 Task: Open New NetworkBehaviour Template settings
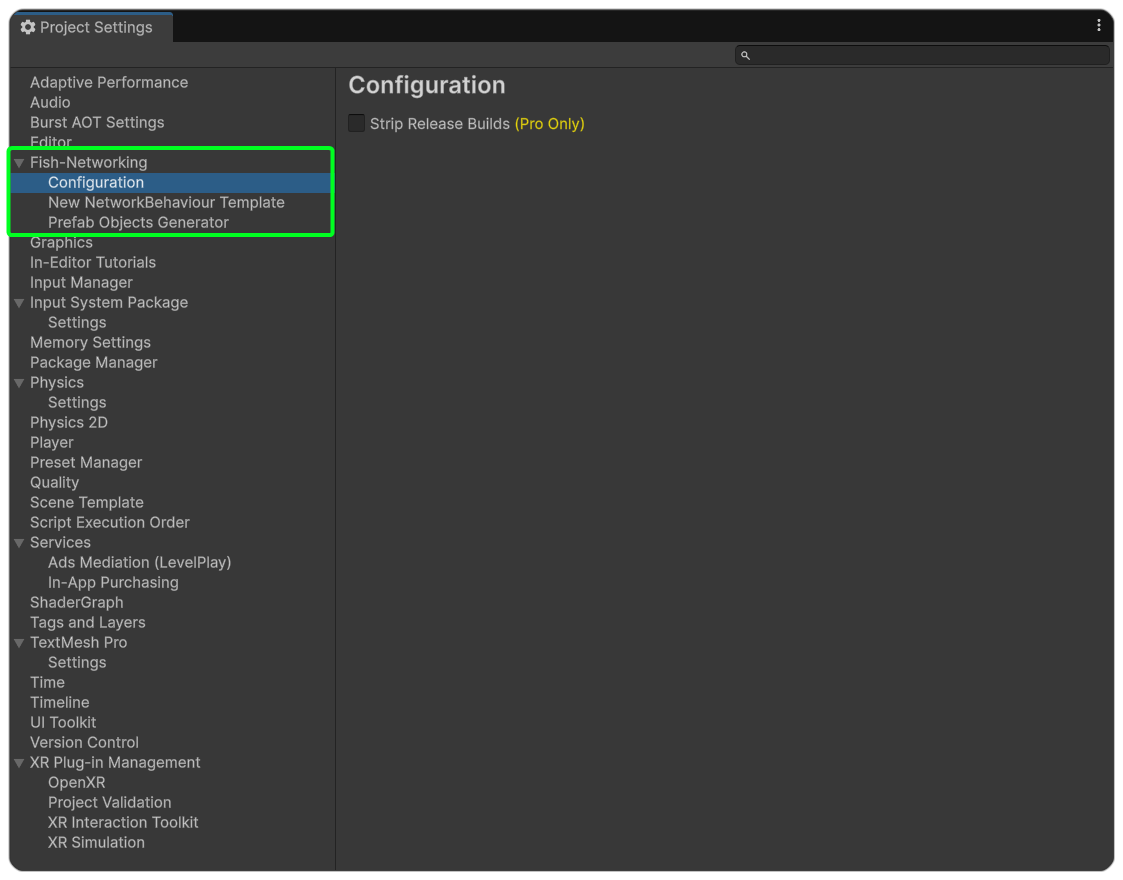pos(166,202)
